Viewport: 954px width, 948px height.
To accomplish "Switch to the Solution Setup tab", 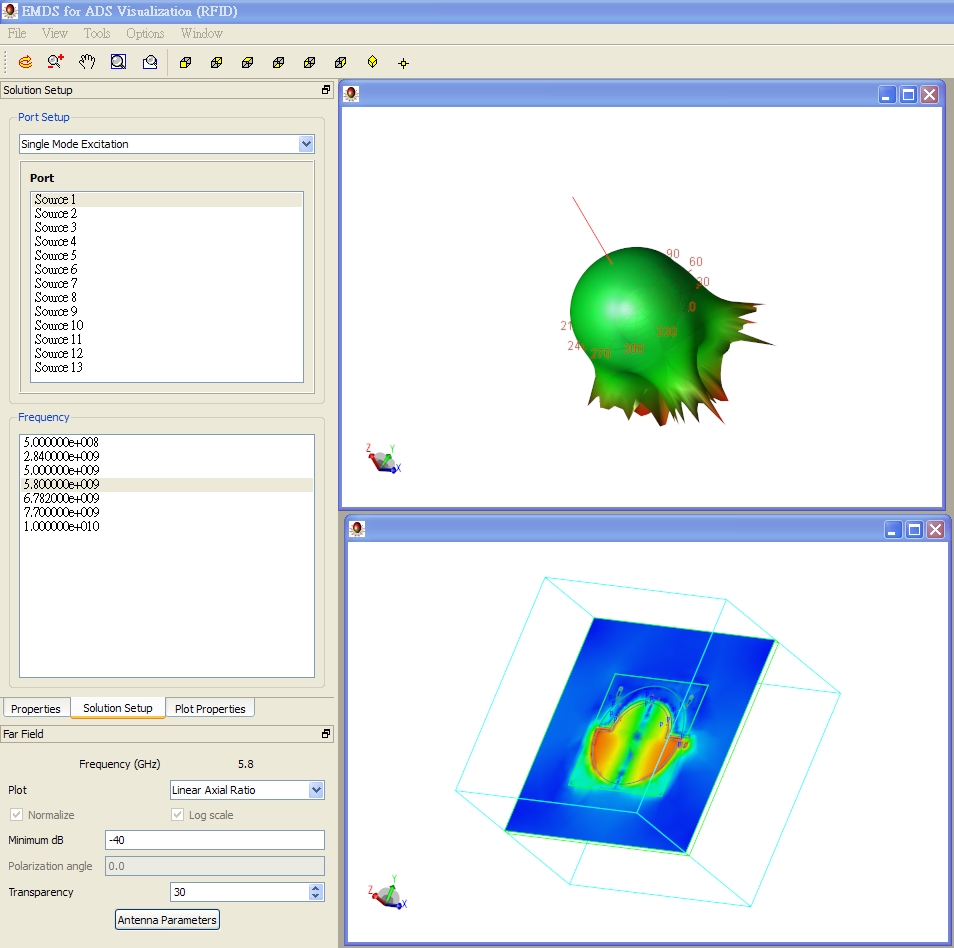I will (x=118, y=708).
